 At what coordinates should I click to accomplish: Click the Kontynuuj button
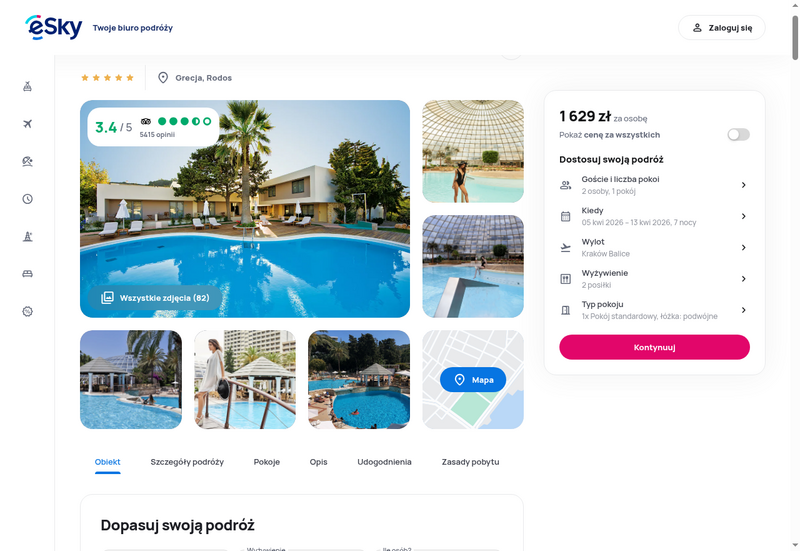click(654, 347)
